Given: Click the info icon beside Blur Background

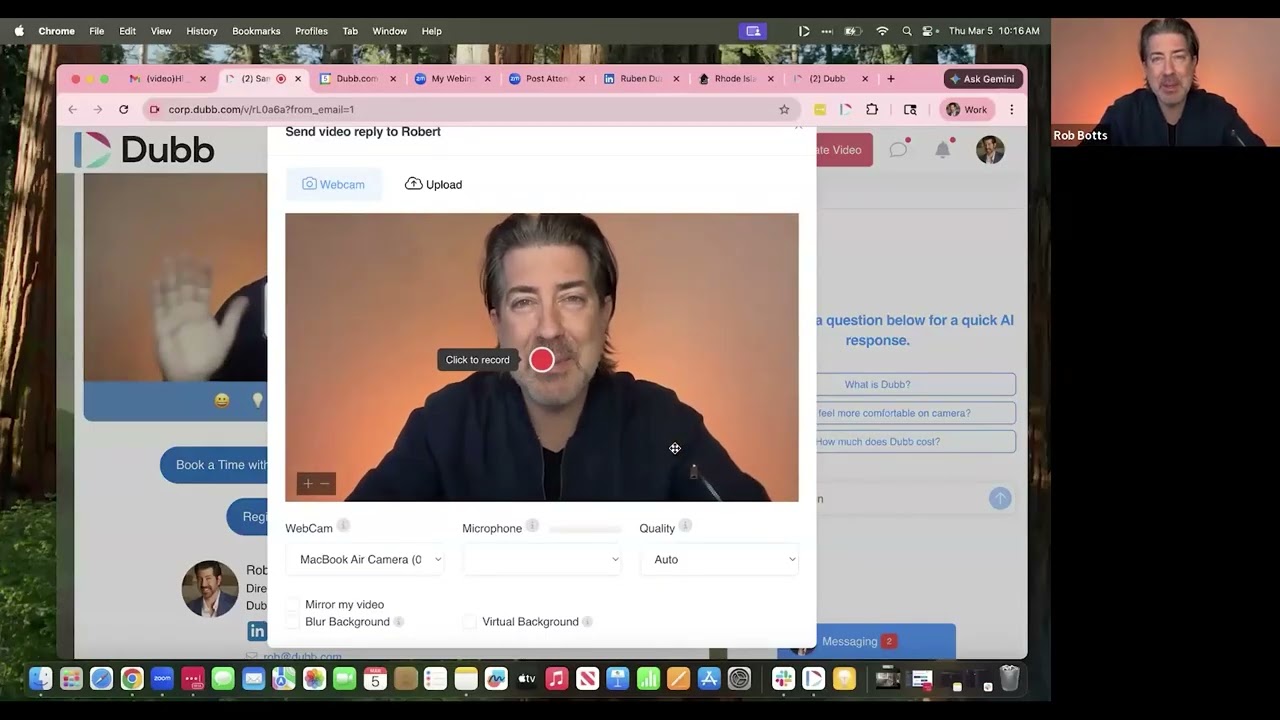Looking at the screenshot, I should pos(398,622).
